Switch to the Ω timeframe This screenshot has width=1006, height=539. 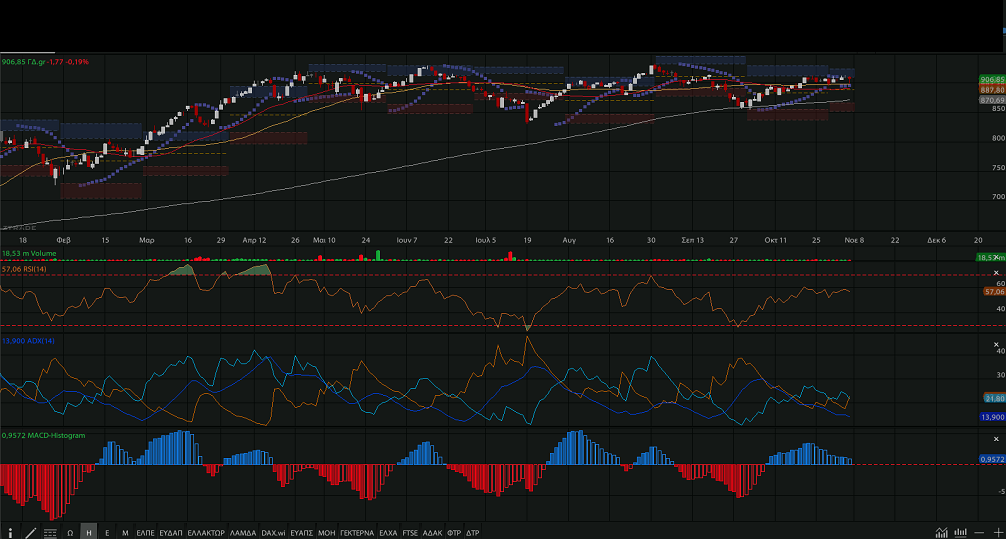(70, 532)
